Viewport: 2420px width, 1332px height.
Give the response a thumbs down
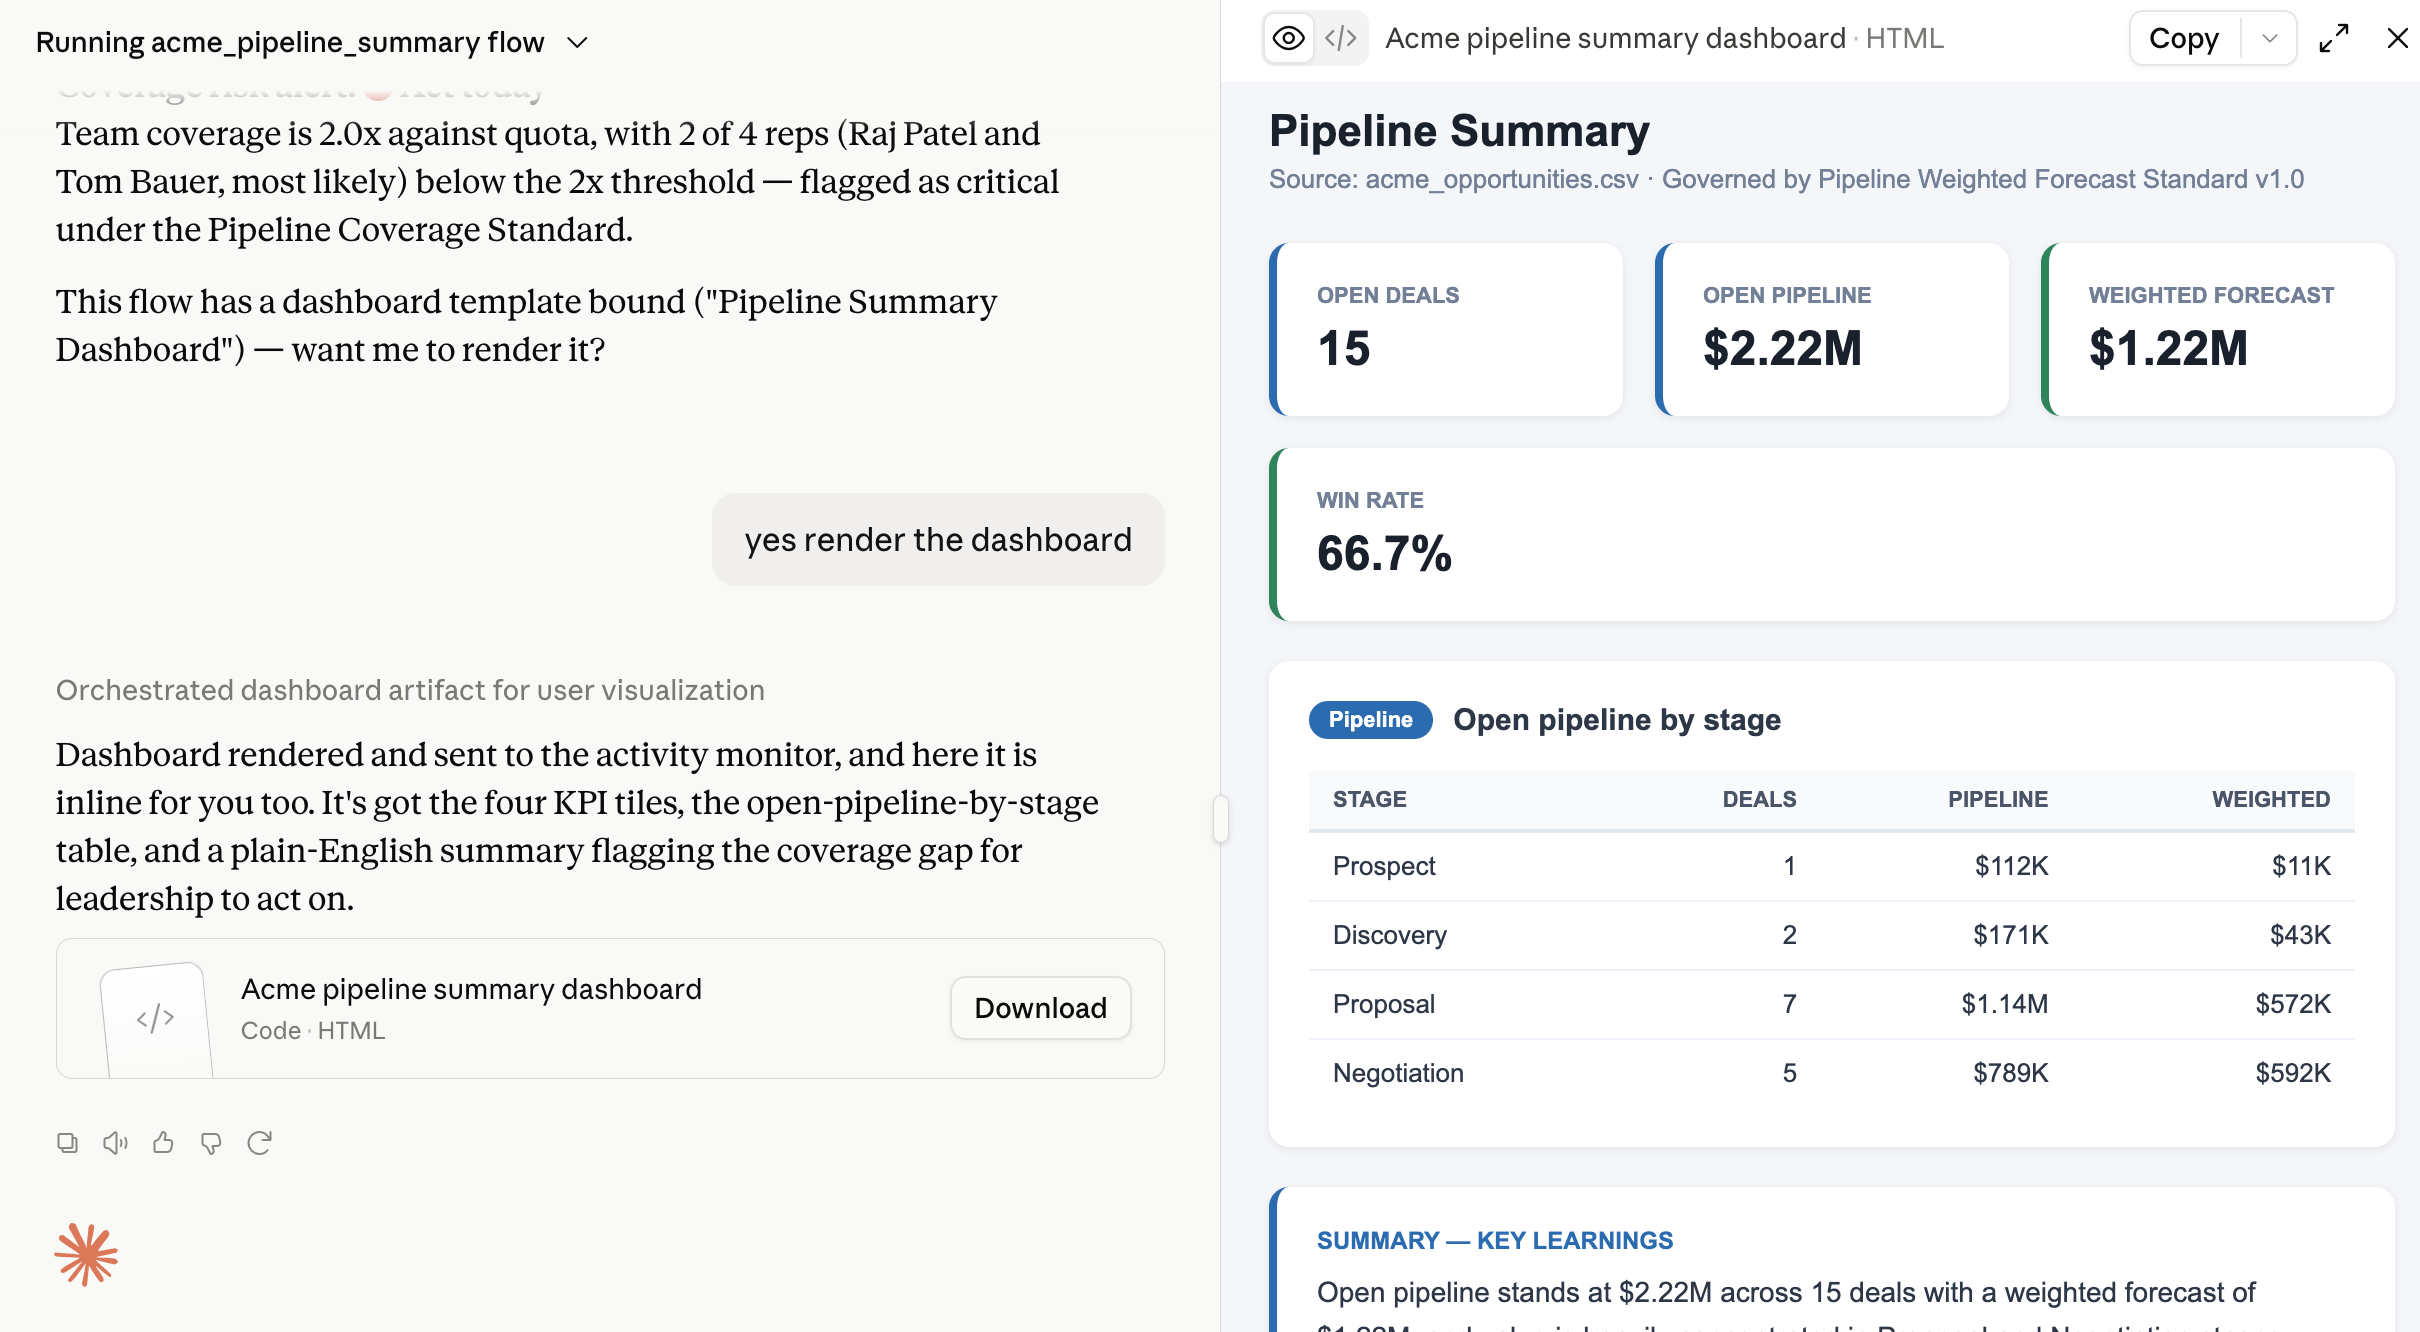211,1143
